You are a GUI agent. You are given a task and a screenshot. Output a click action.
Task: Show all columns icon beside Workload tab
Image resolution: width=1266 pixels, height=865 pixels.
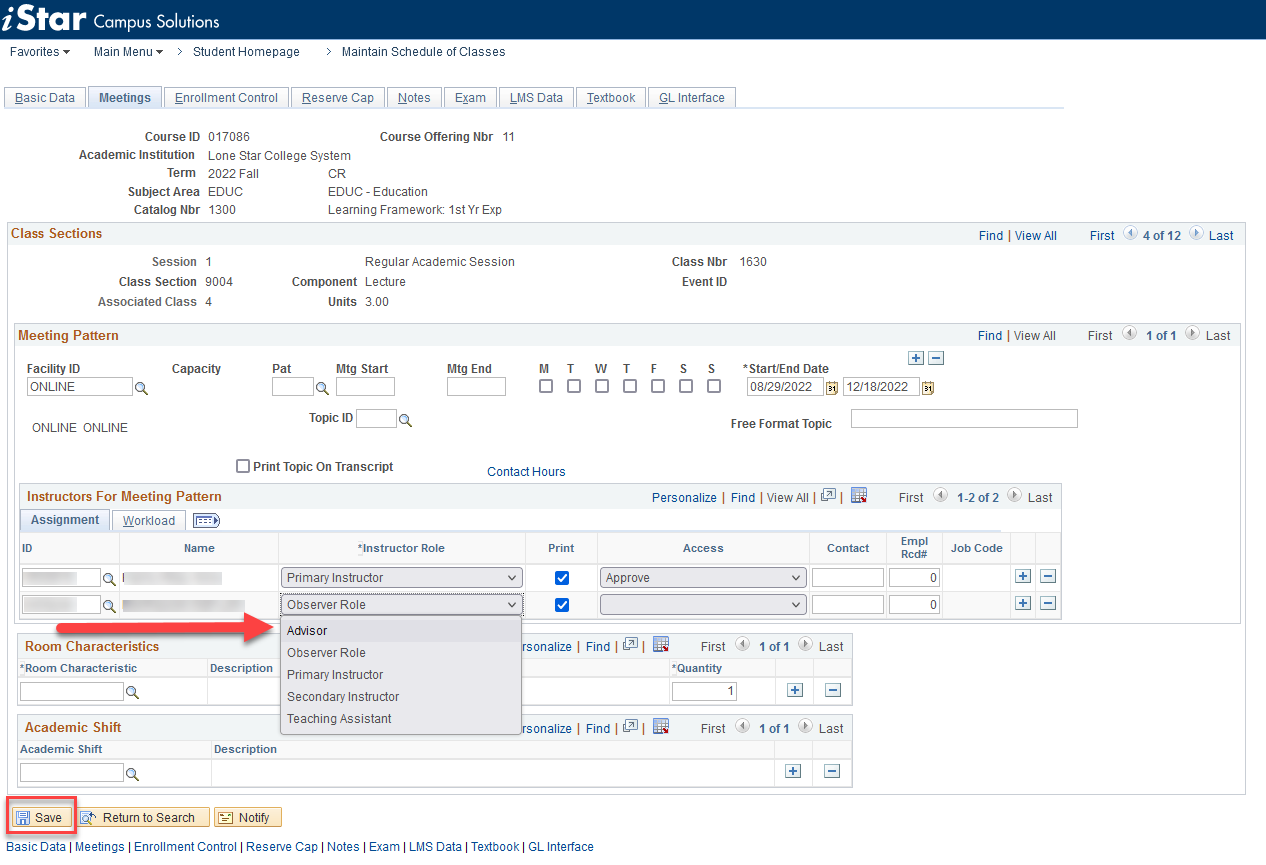[x=206, y=520]
